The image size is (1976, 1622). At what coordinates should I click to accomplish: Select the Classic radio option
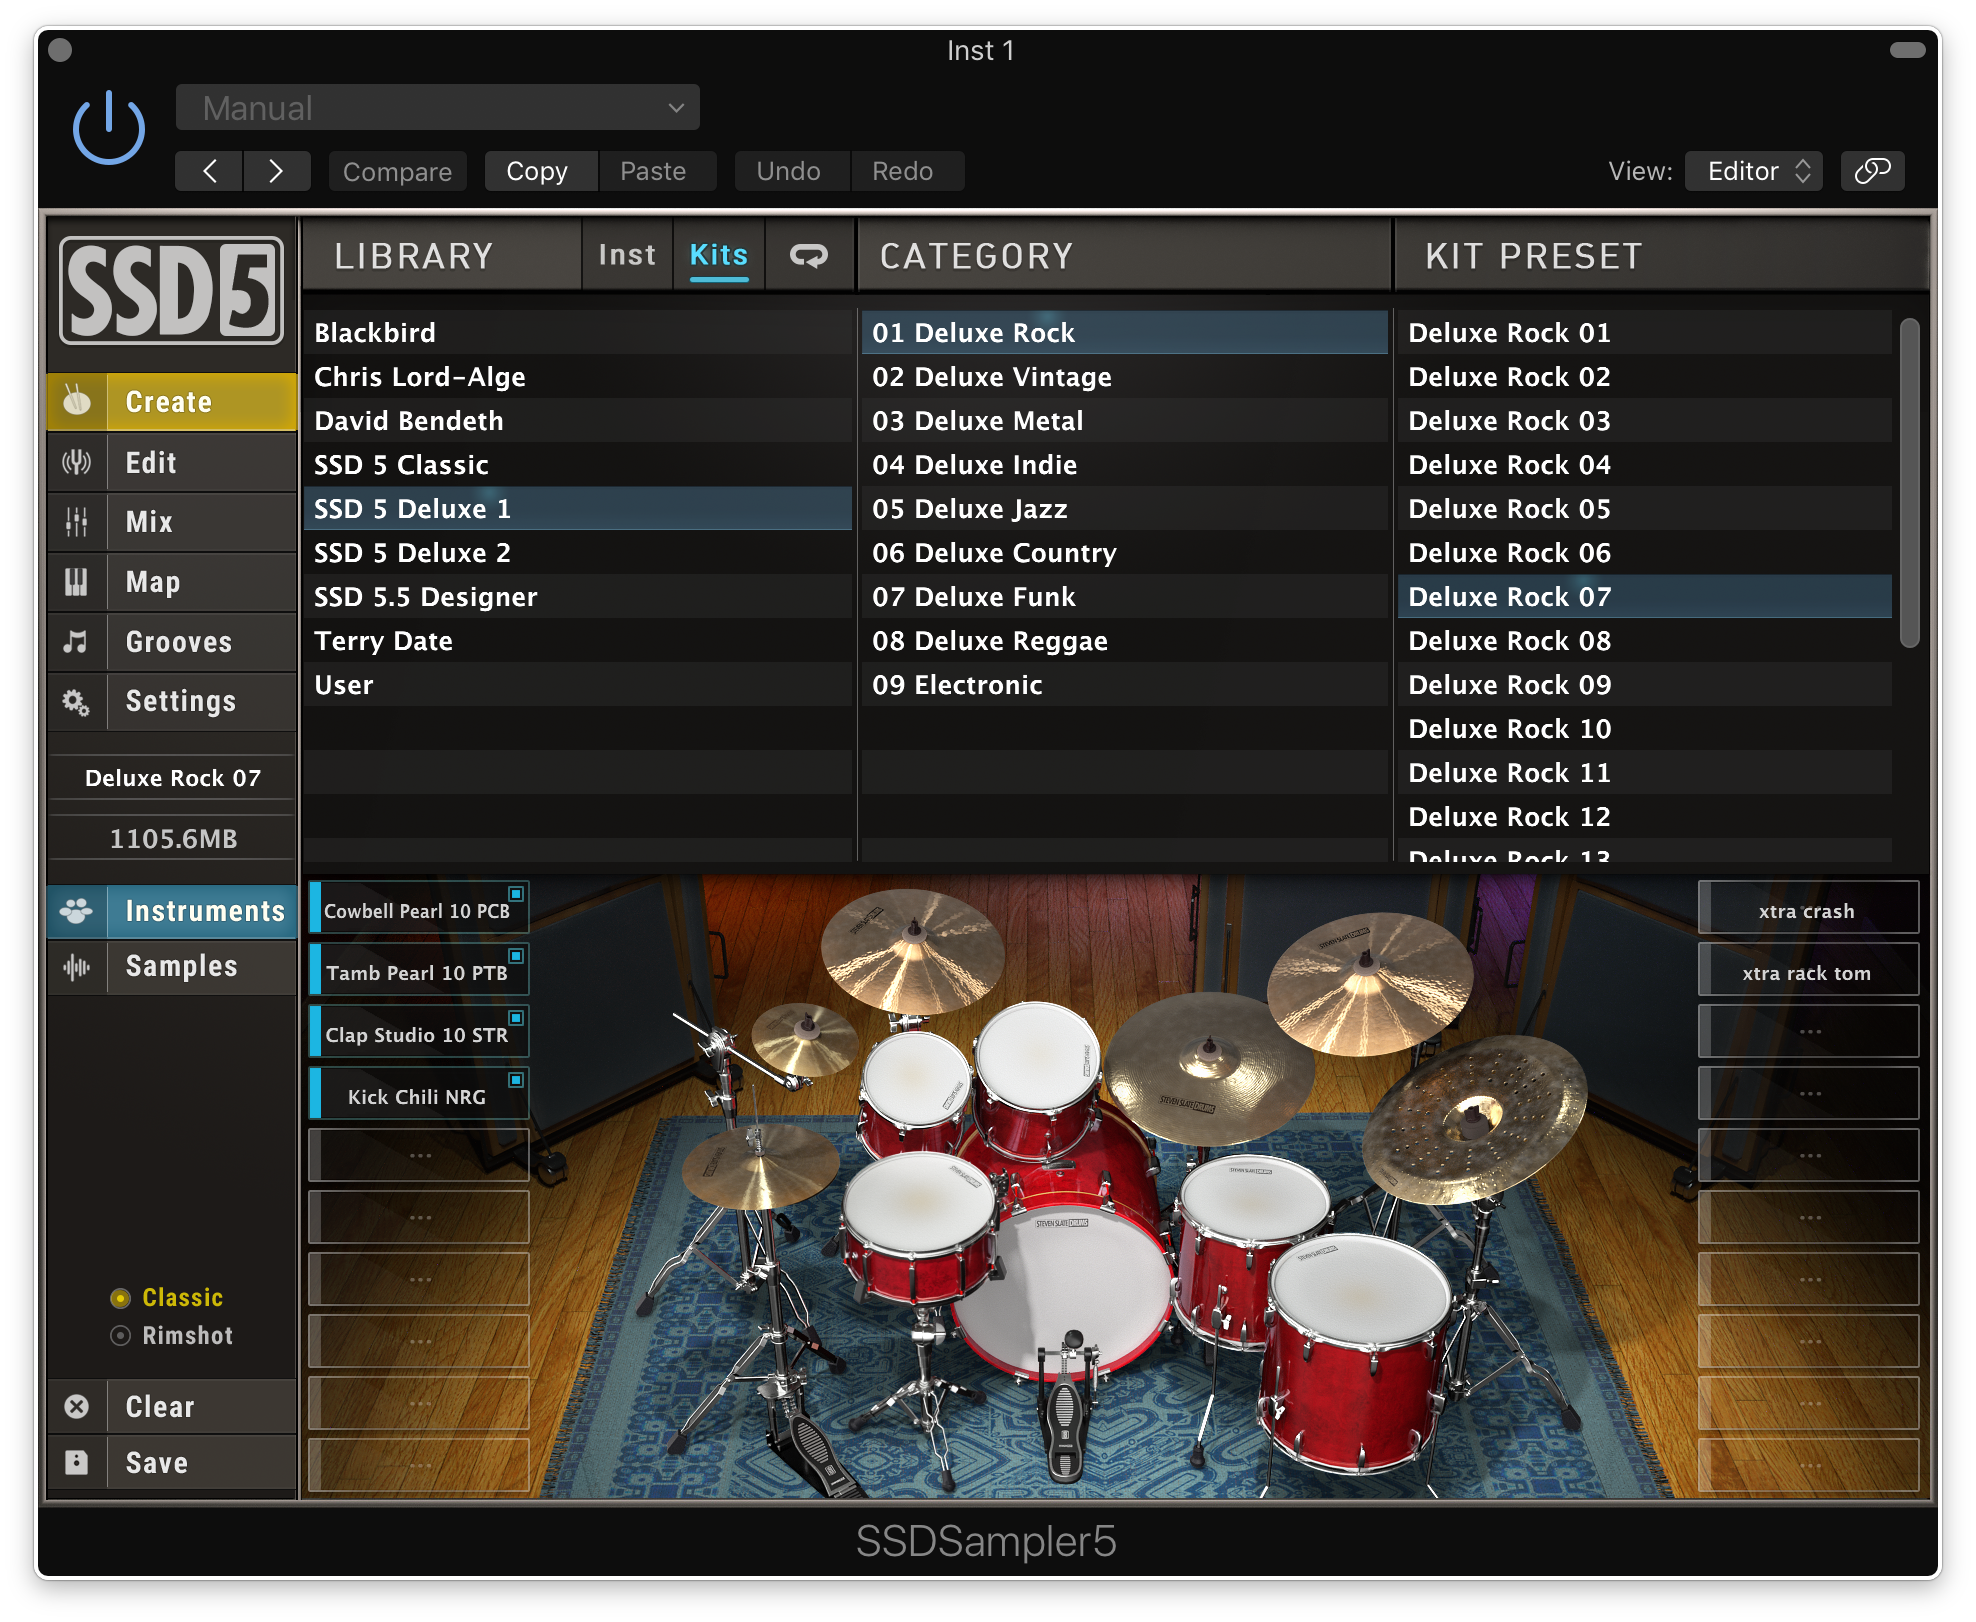pyautogui.click(x=120, y=1298)
